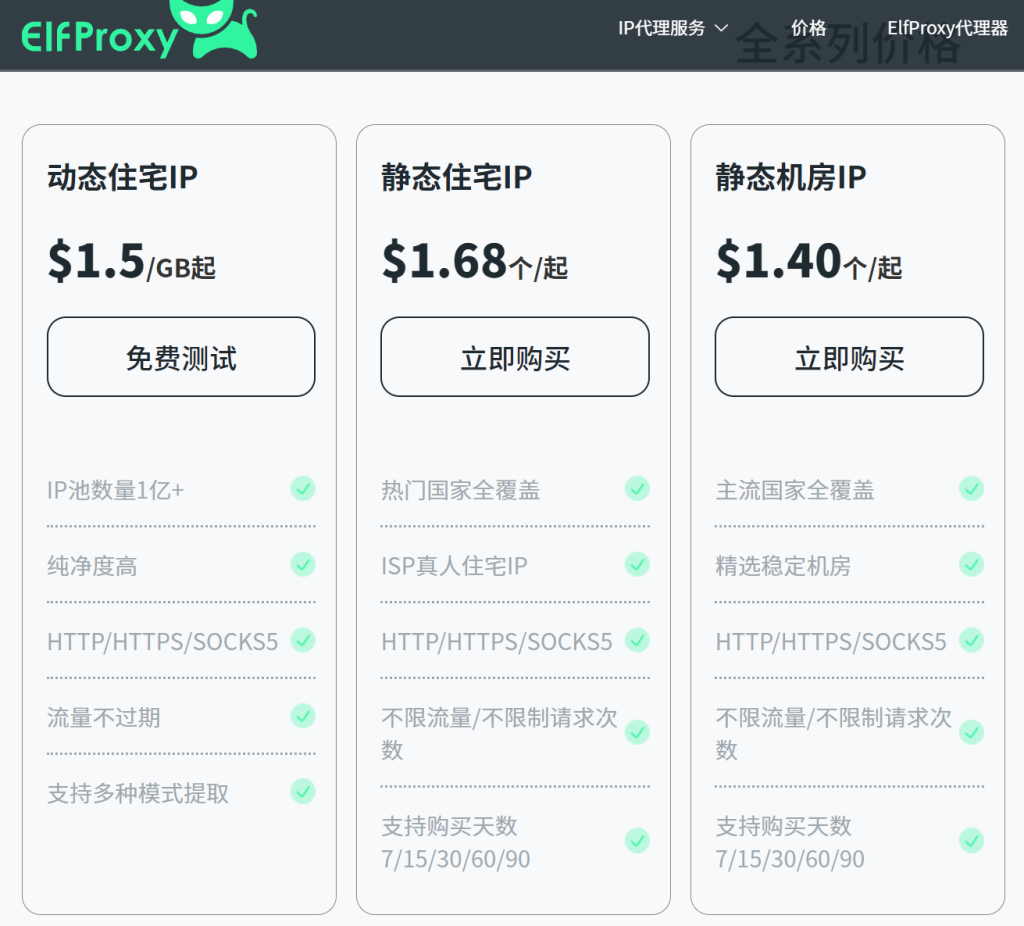This screenshot has height=926, width=1024.
Task: Click the $1.40个/起 price text
Action: tap(809, 261)
